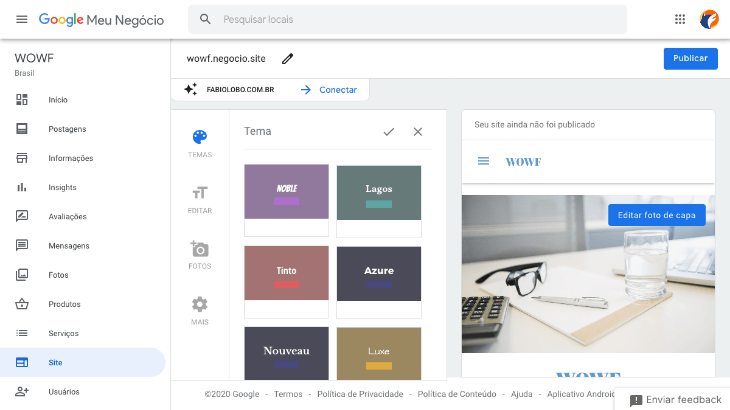The width and height of the screenshot is (730, 410).
Task: Close the Tema panel
Action: [418, 132]
